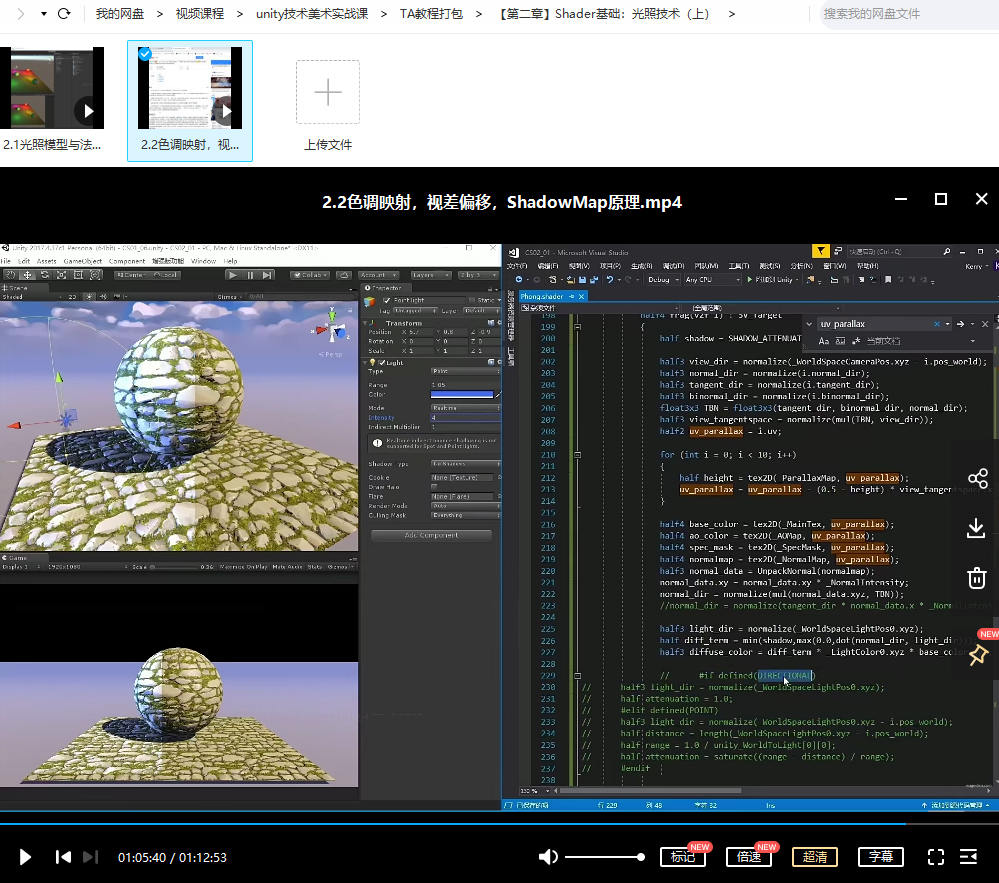This screenshot has height=883, width=999.
Task: Toggle the Light component enabled checkbox
Action: (382, 363)
